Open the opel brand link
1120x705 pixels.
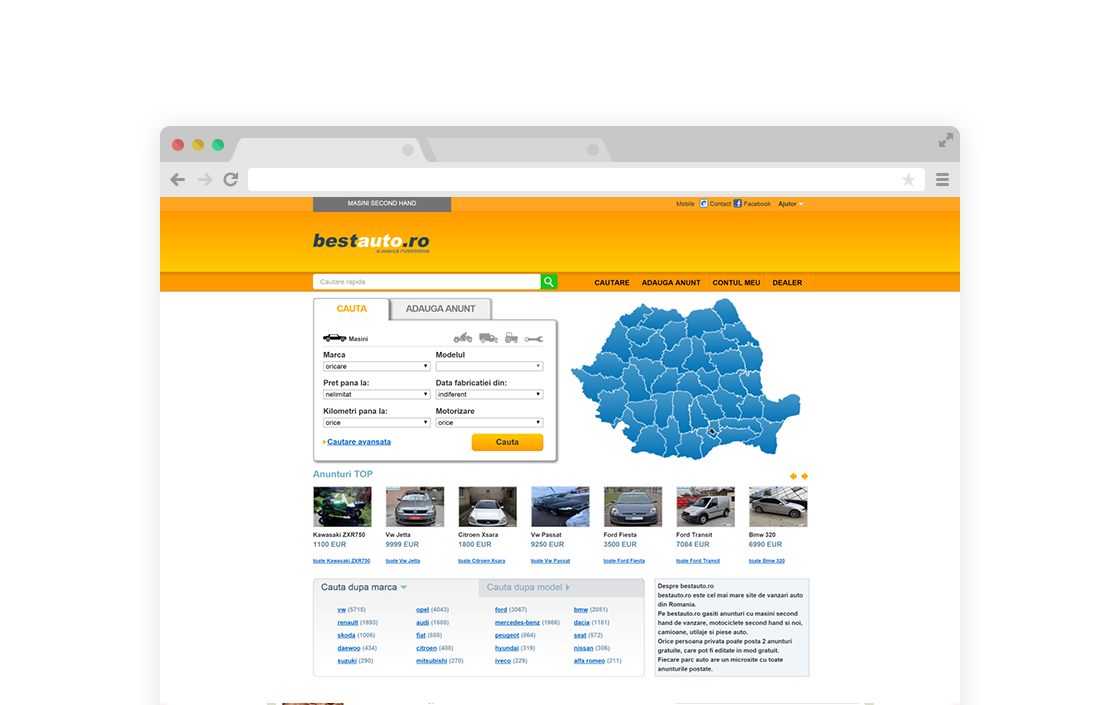click(423, 610)
